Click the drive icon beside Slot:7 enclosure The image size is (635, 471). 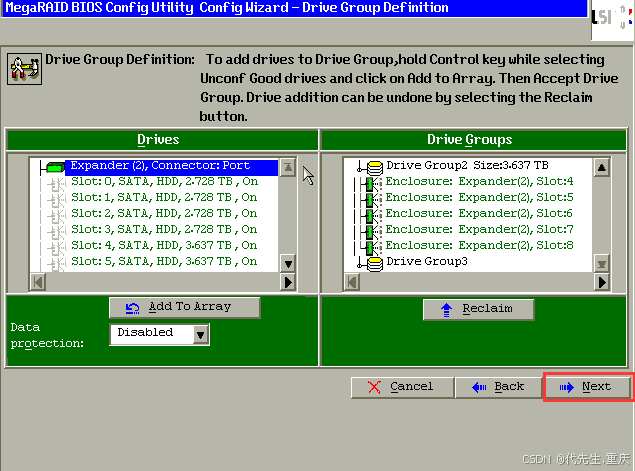[x=371, y=232]
